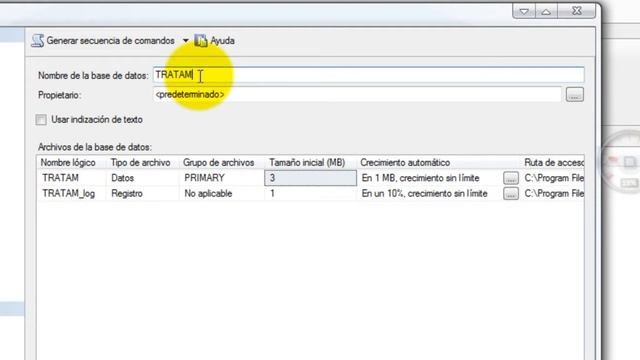Open the Generar secuencia de comandos button
The width and height of the screenshot is (640, 360).
[103, 40]
